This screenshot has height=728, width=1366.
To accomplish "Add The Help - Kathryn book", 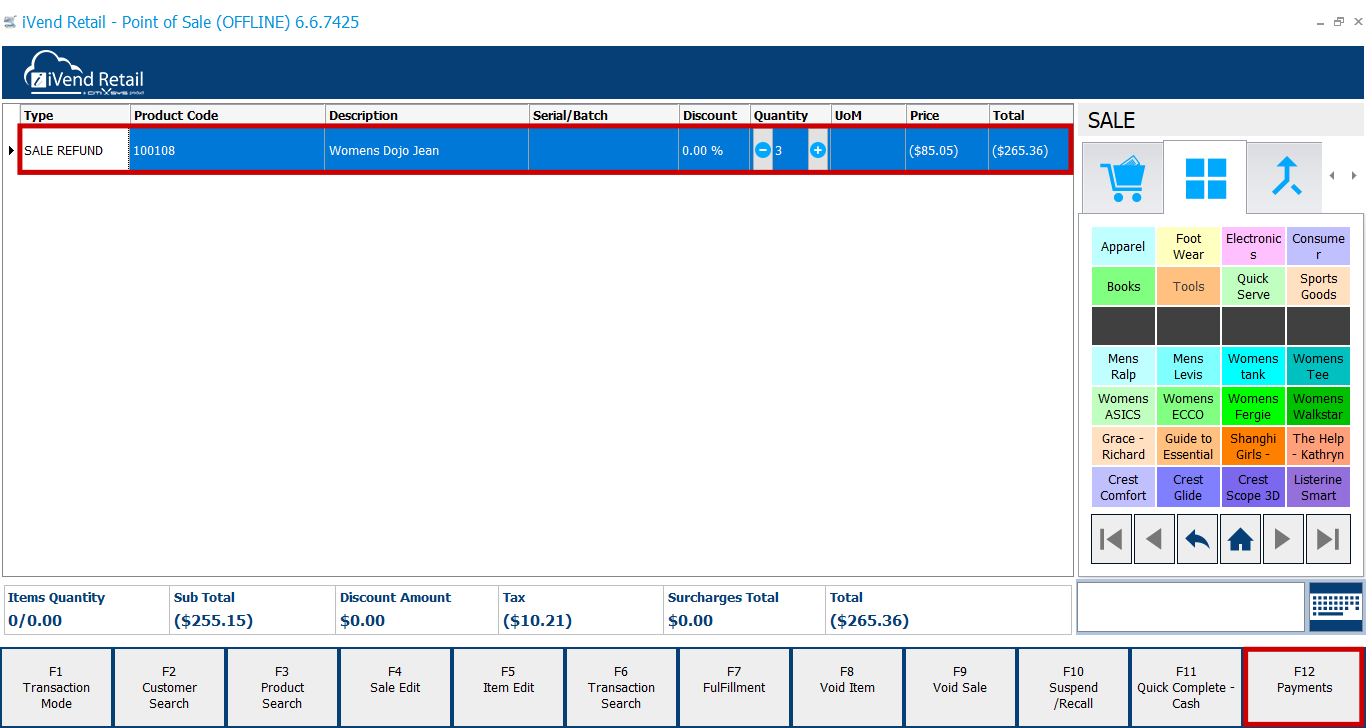I will click(1318, 446).
